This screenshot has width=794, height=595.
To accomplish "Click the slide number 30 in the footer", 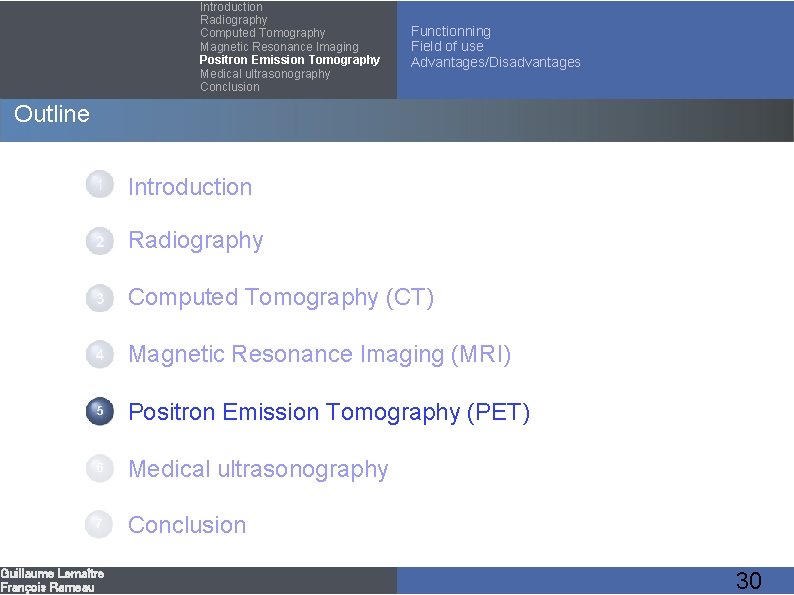I will pyautogui.click(x=748, y=581).
